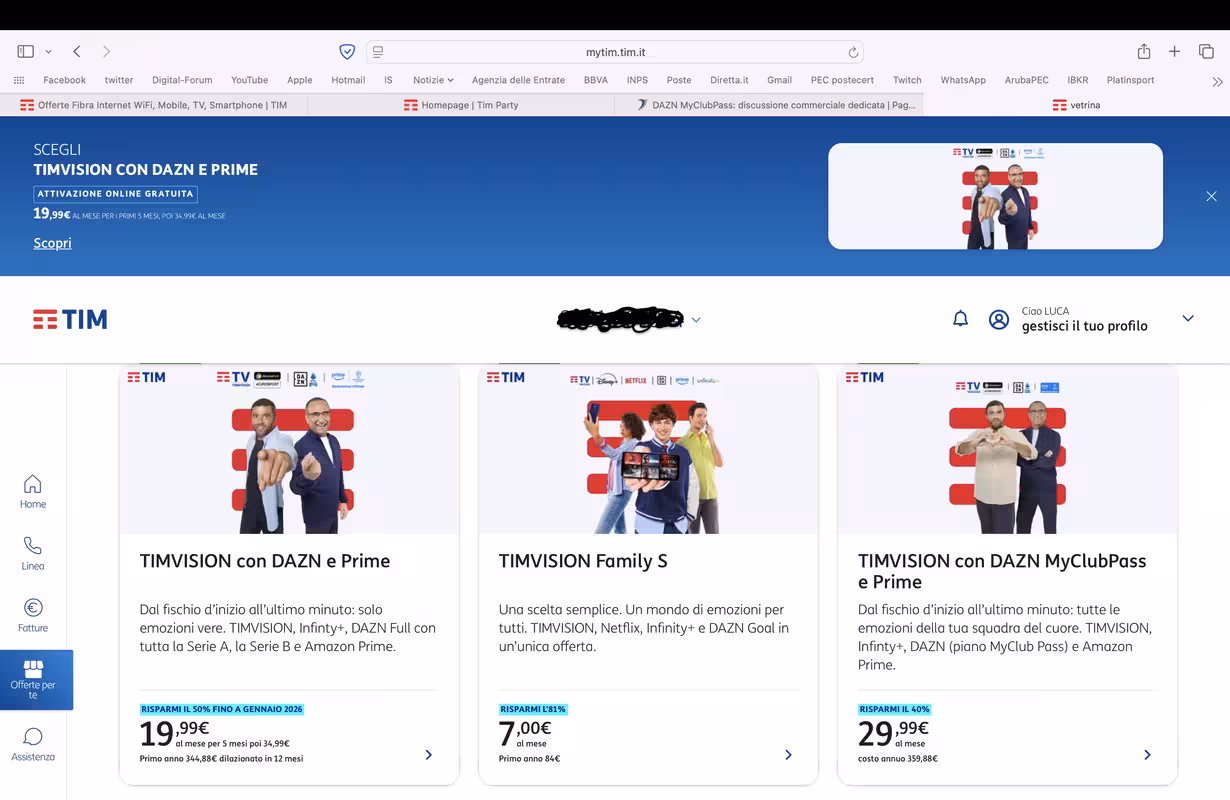This screenshot has width=1230, height=800.
Task: Click TIMVISION con DAZN MyClubPass title
Action: (1002, 571)
